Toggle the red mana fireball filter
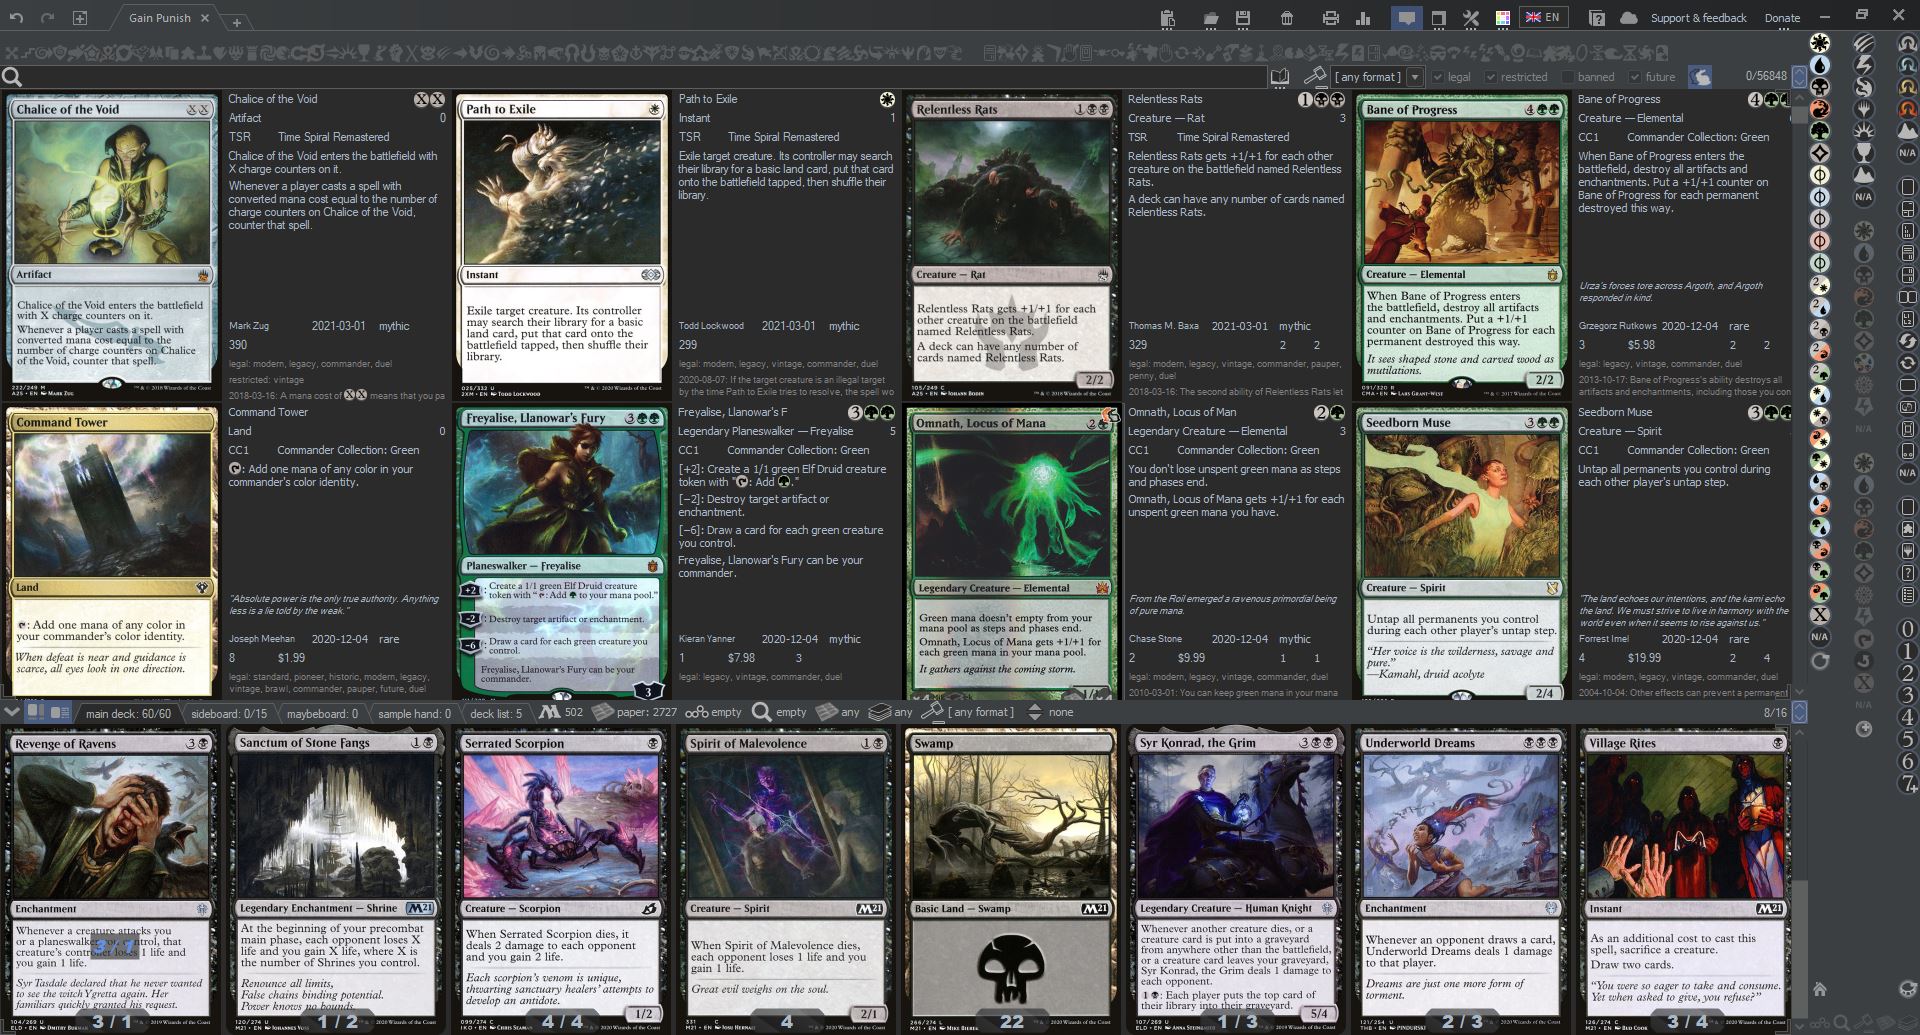 click(1820, 108)
